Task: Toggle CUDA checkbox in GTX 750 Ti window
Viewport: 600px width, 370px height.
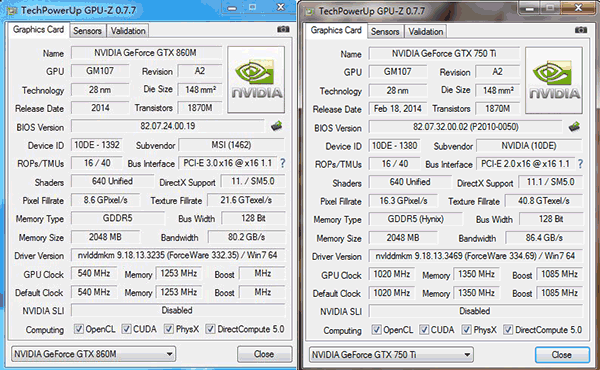Action: [x=424, y=330]
